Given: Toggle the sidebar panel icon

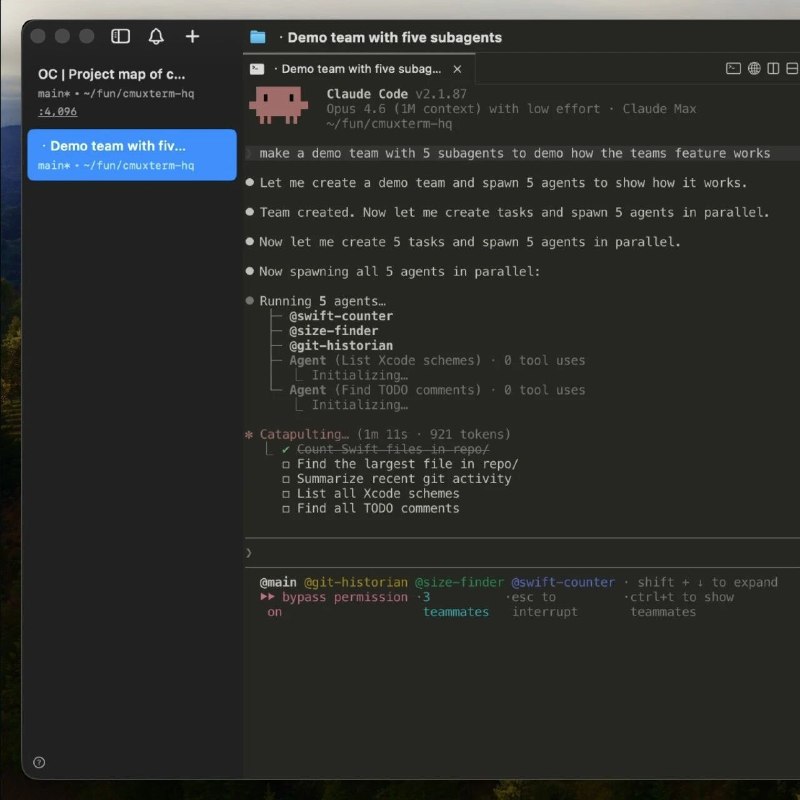Looking at the screenshot, I should tap(120, 36).
